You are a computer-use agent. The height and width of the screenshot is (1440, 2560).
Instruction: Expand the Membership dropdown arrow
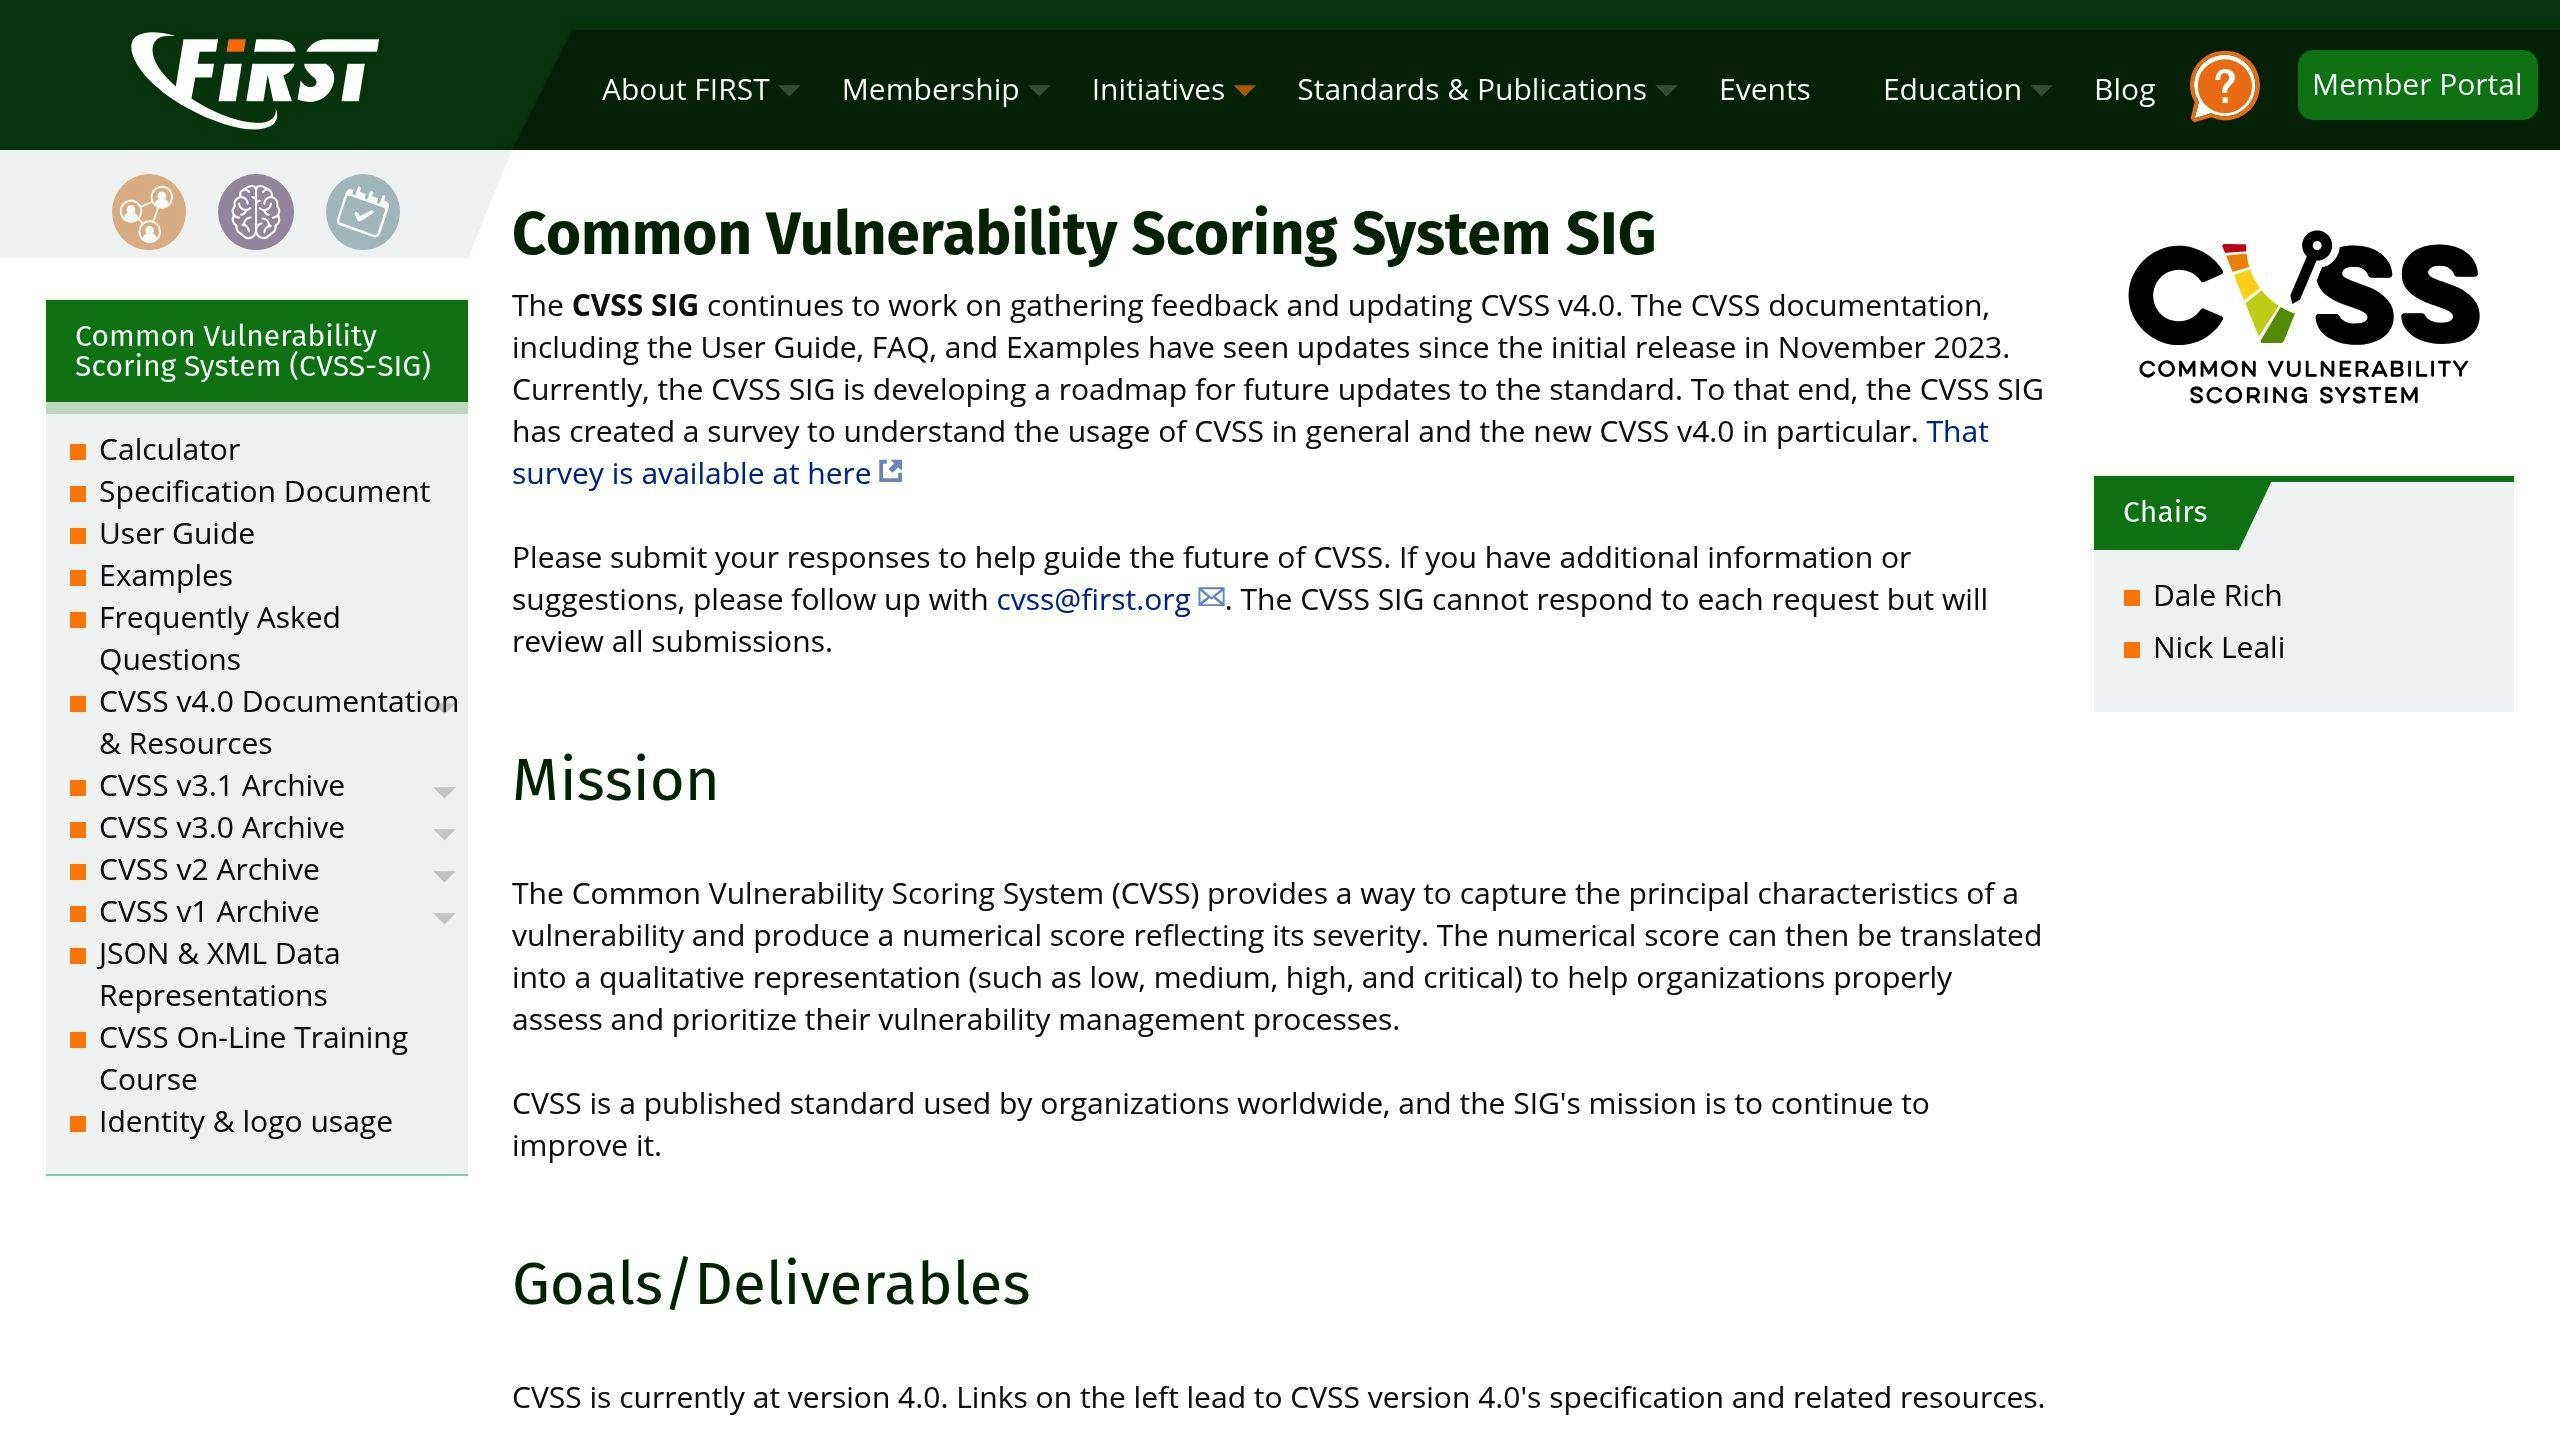[1039, 91]
